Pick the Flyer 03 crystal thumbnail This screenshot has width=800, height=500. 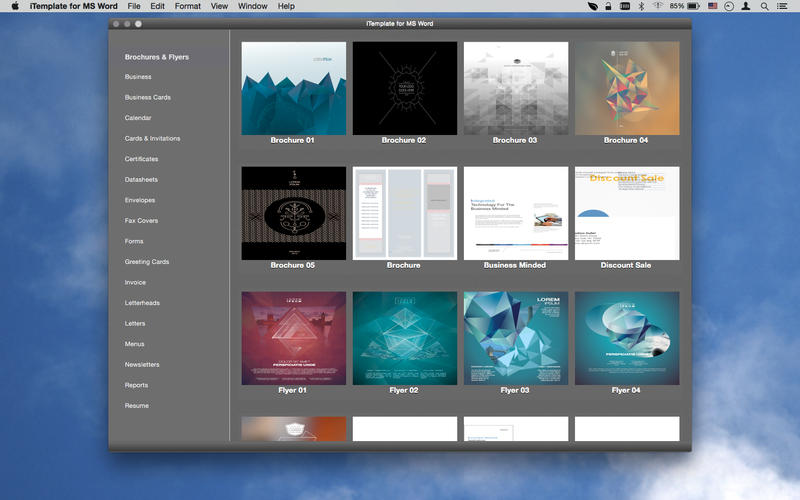(516, 338)
